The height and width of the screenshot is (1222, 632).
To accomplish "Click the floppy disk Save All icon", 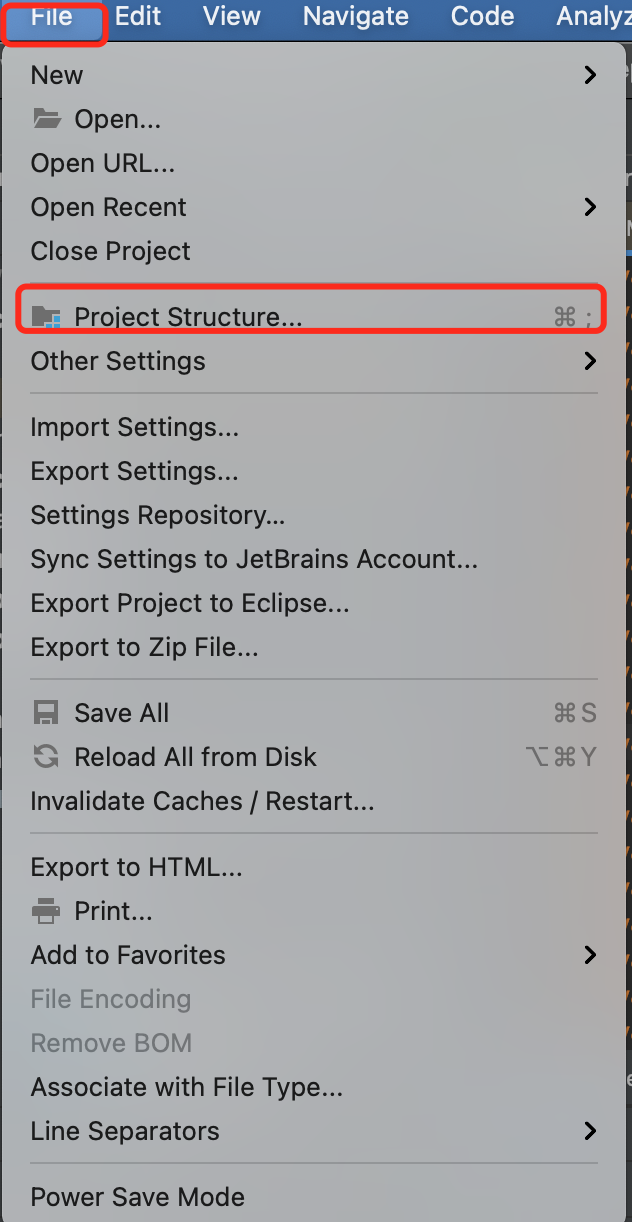I will (46, 713).
